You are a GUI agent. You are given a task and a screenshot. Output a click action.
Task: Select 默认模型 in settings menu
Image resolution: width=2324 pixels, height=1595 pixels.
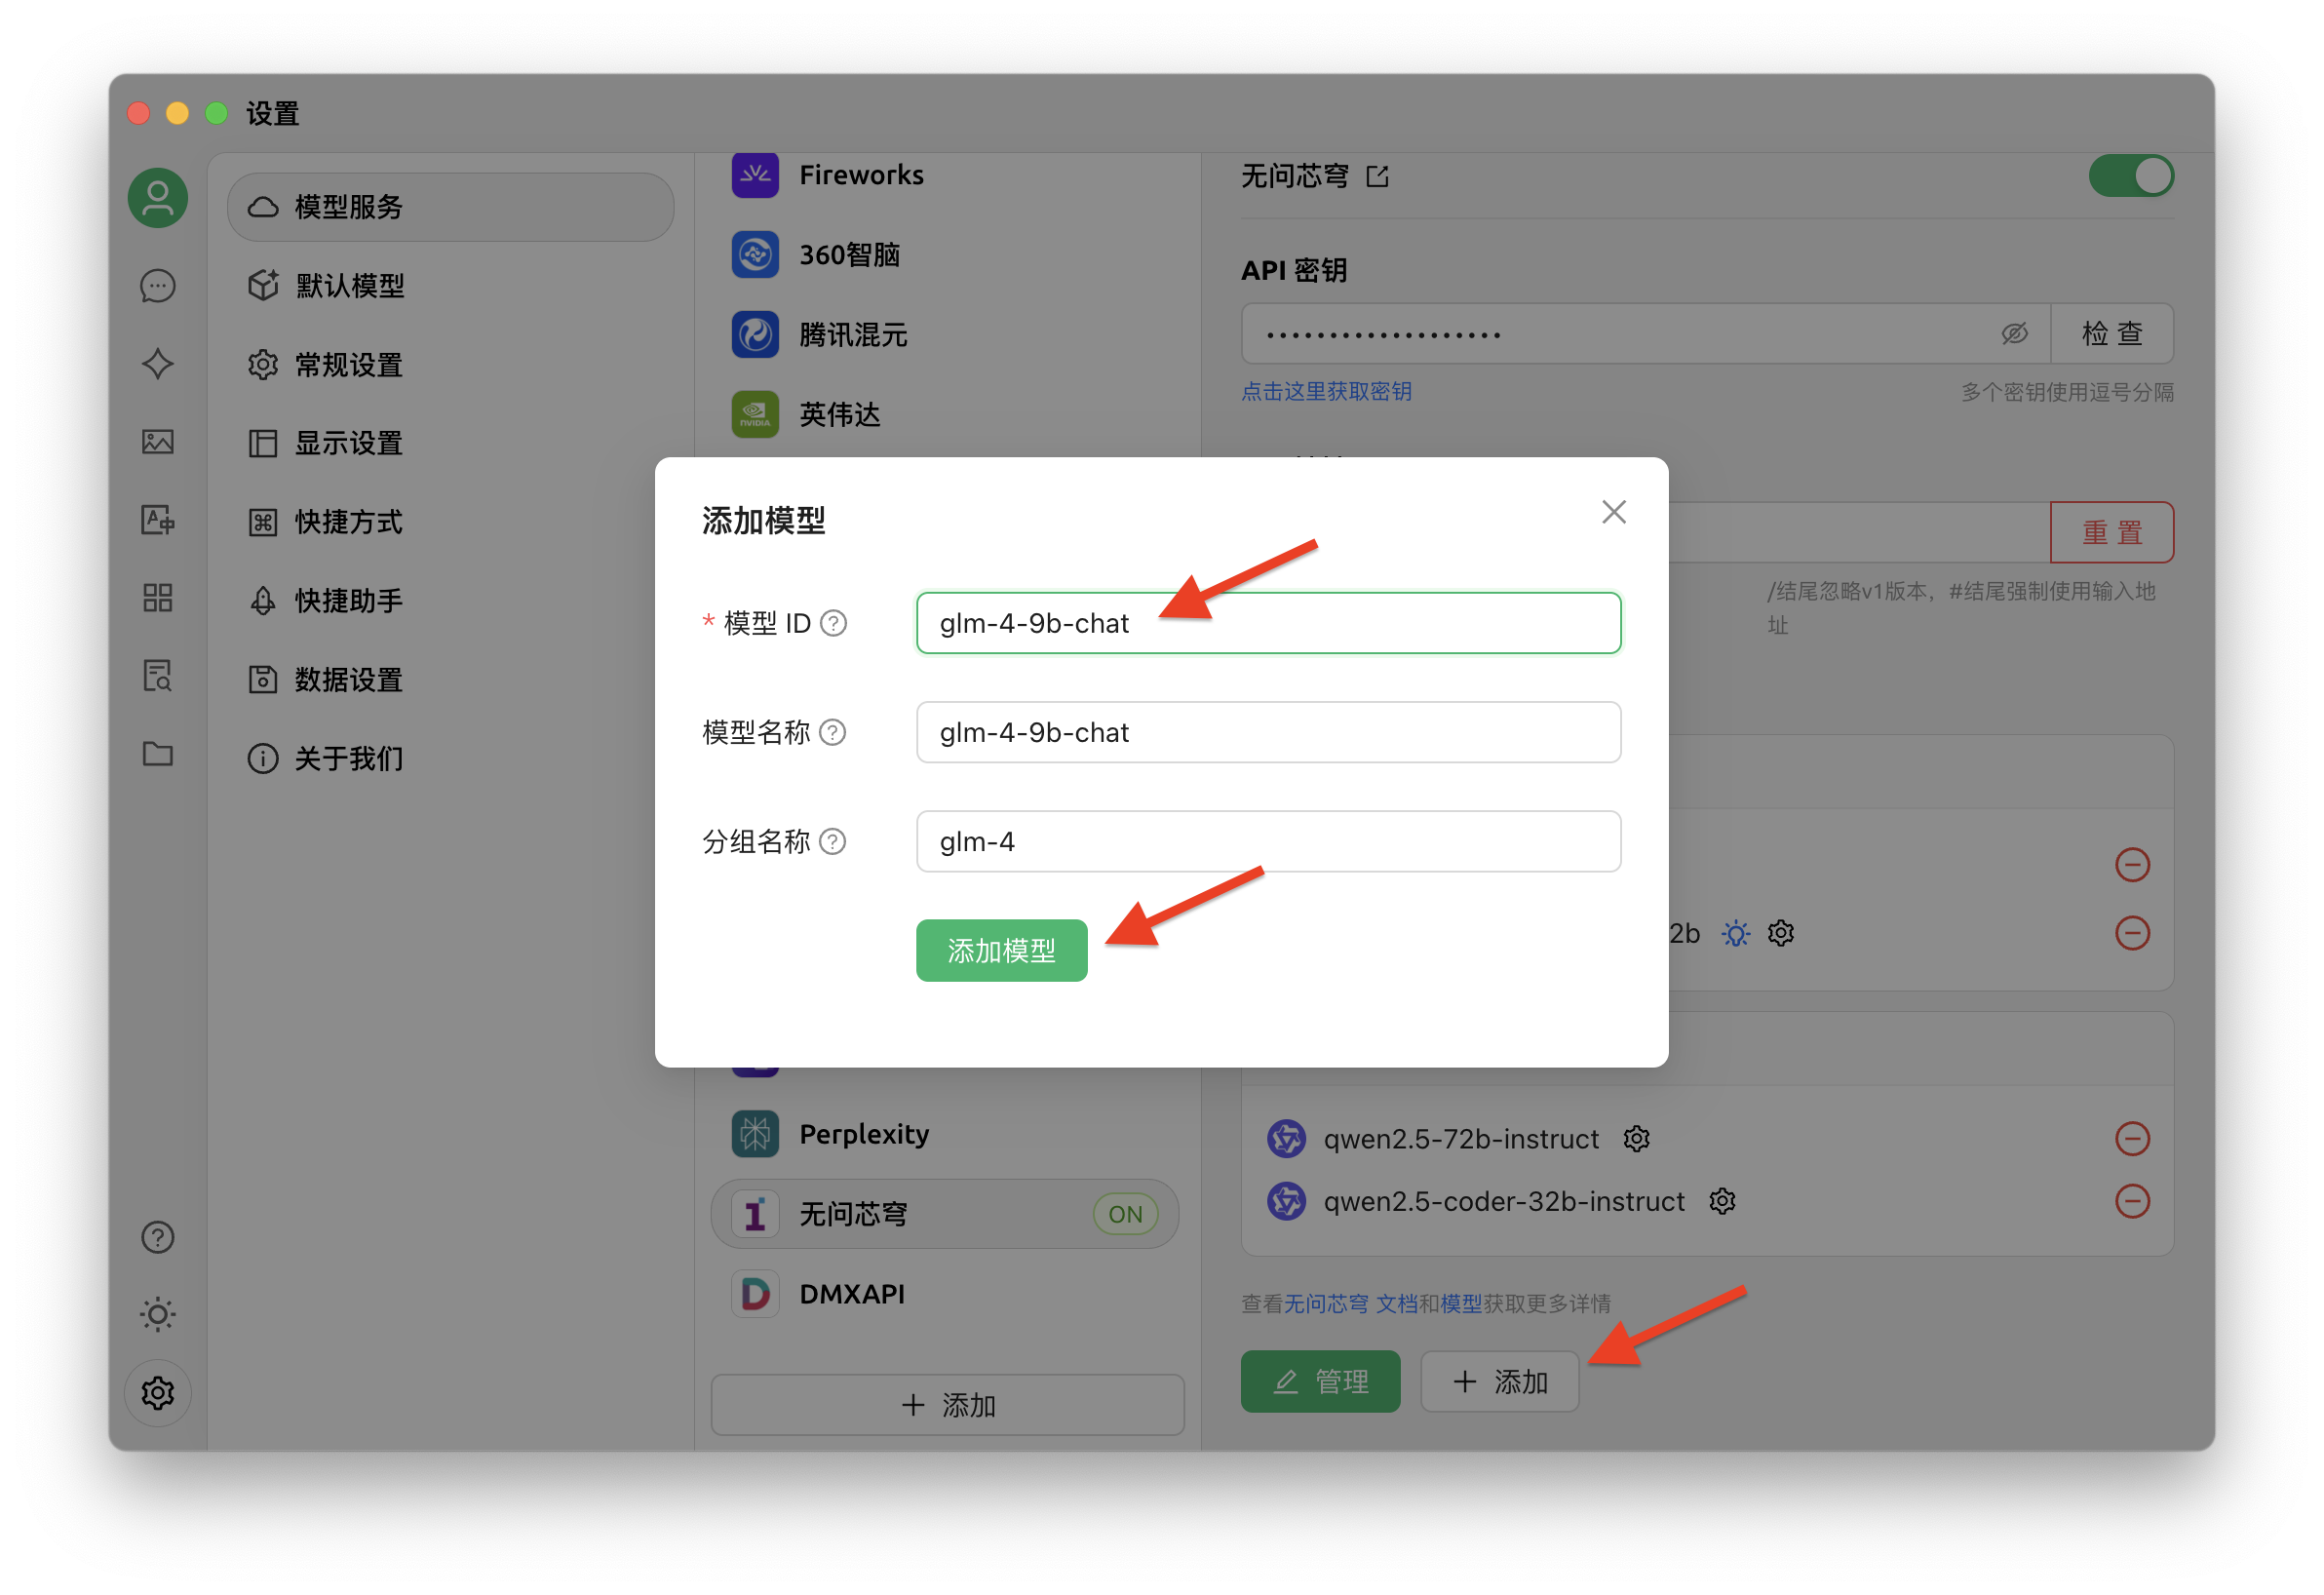click(x=450, y=286)
